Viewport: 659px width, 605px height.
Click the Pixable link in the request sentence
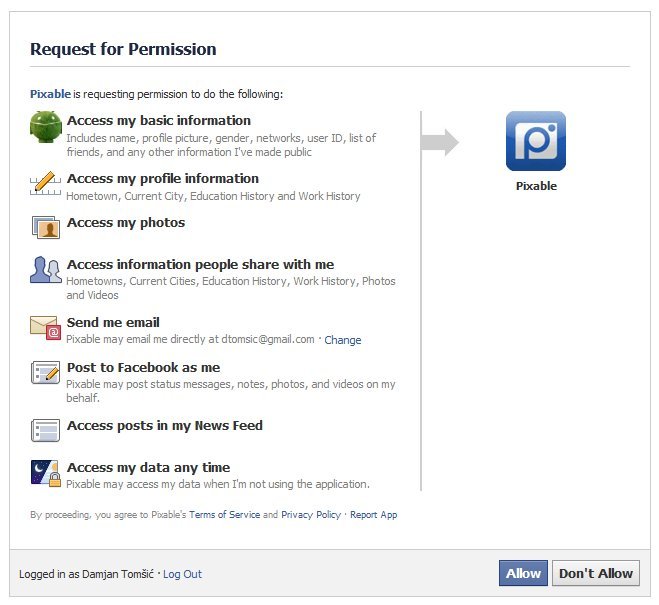[50, 94]
